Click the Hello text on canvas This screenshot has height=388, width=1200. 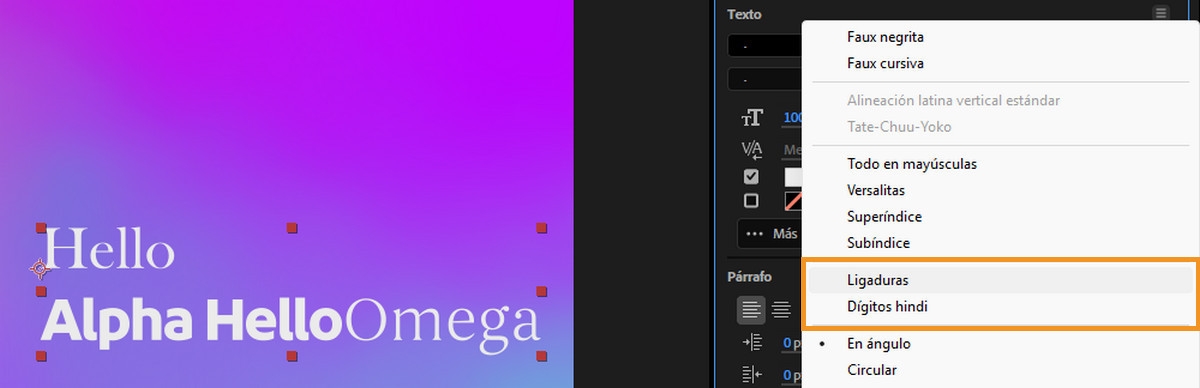[x=110, y=249]
